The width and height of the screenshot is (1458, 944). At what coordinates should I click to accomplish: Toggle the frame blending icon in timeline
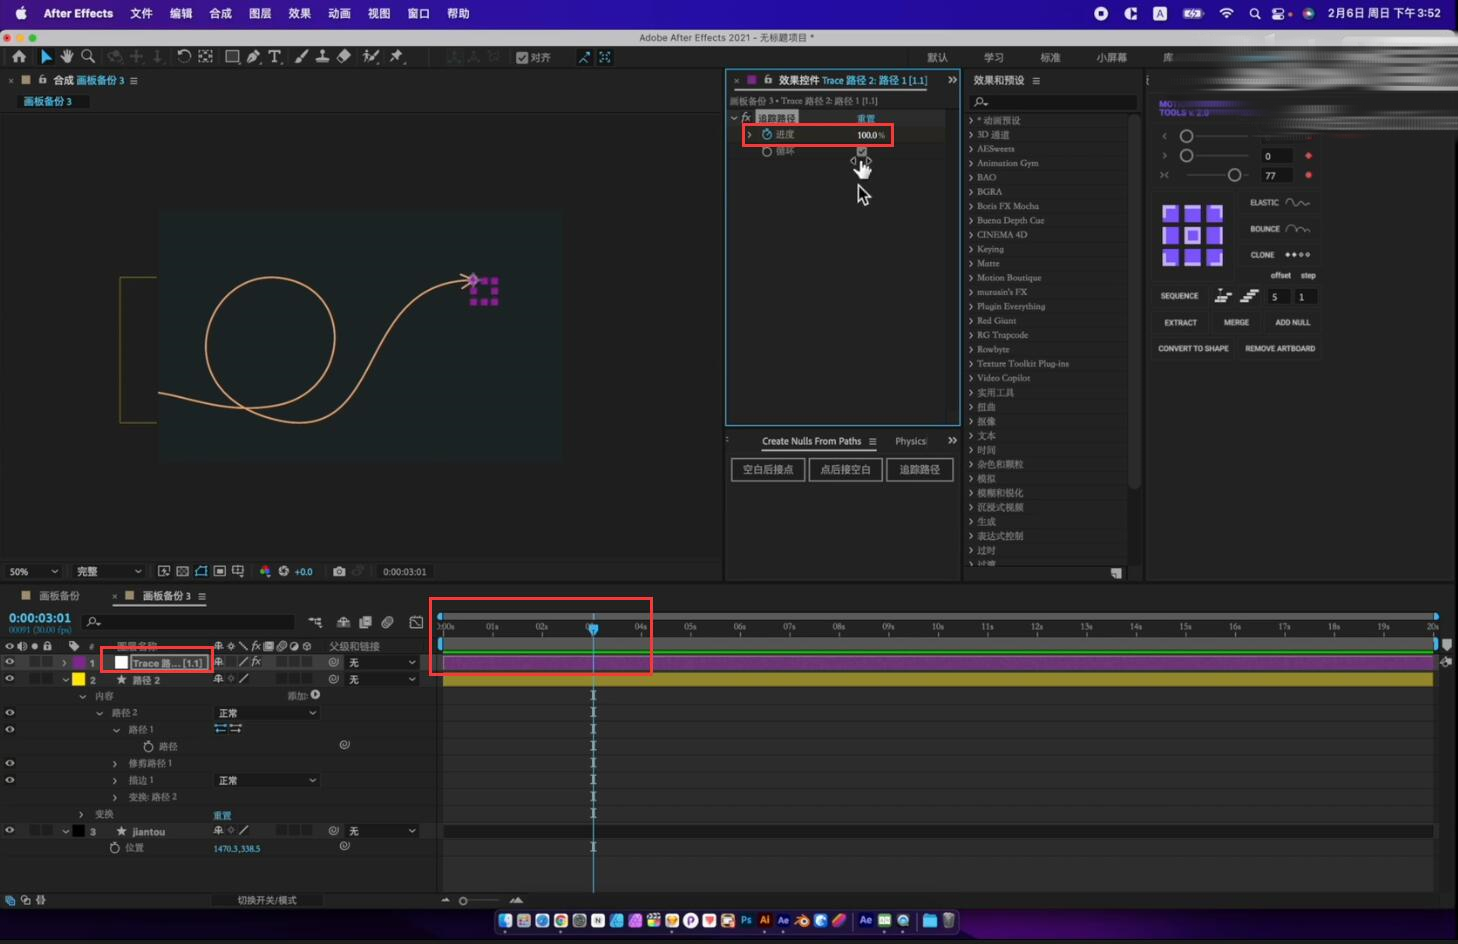pos(365,622)
